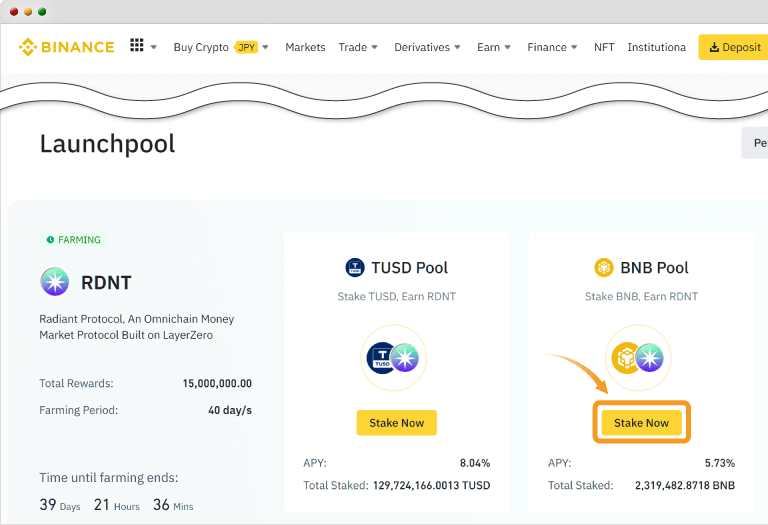Viewport: 768px width, 525px height.
Task: Click the BNB and RDNT pair icon
Action: tap(638, 358)
